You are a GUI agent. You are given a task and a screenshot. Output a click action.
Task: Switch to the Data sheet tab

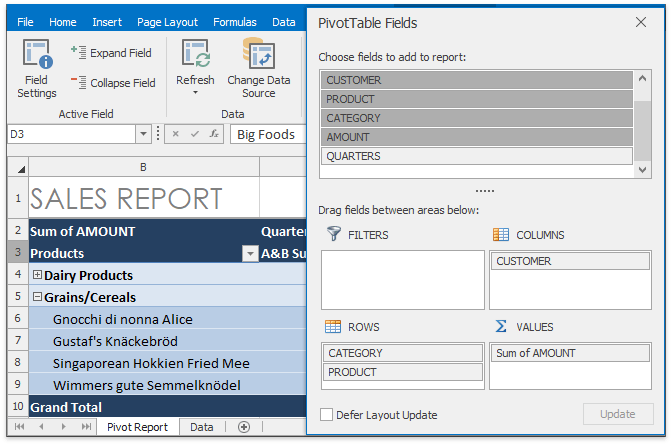(x=201, y=427)
